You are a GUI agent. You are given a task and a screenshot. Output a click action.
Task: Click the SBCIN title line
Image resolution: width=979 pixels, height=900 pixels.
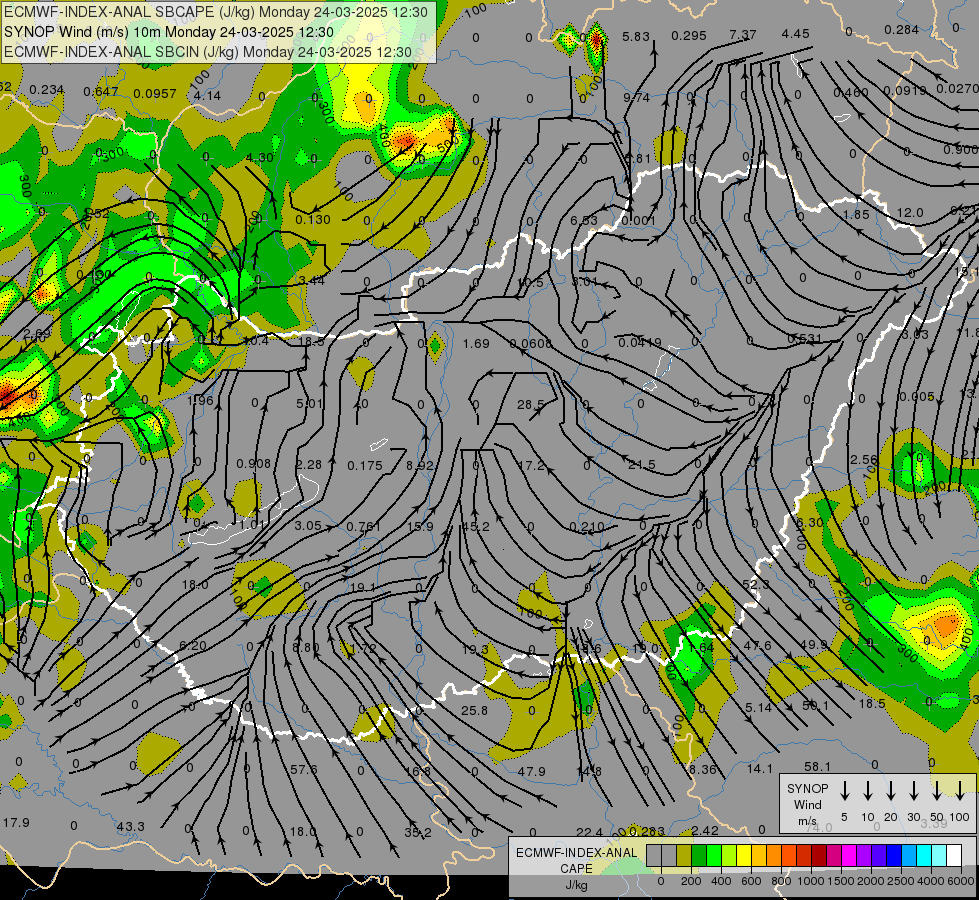208,52
